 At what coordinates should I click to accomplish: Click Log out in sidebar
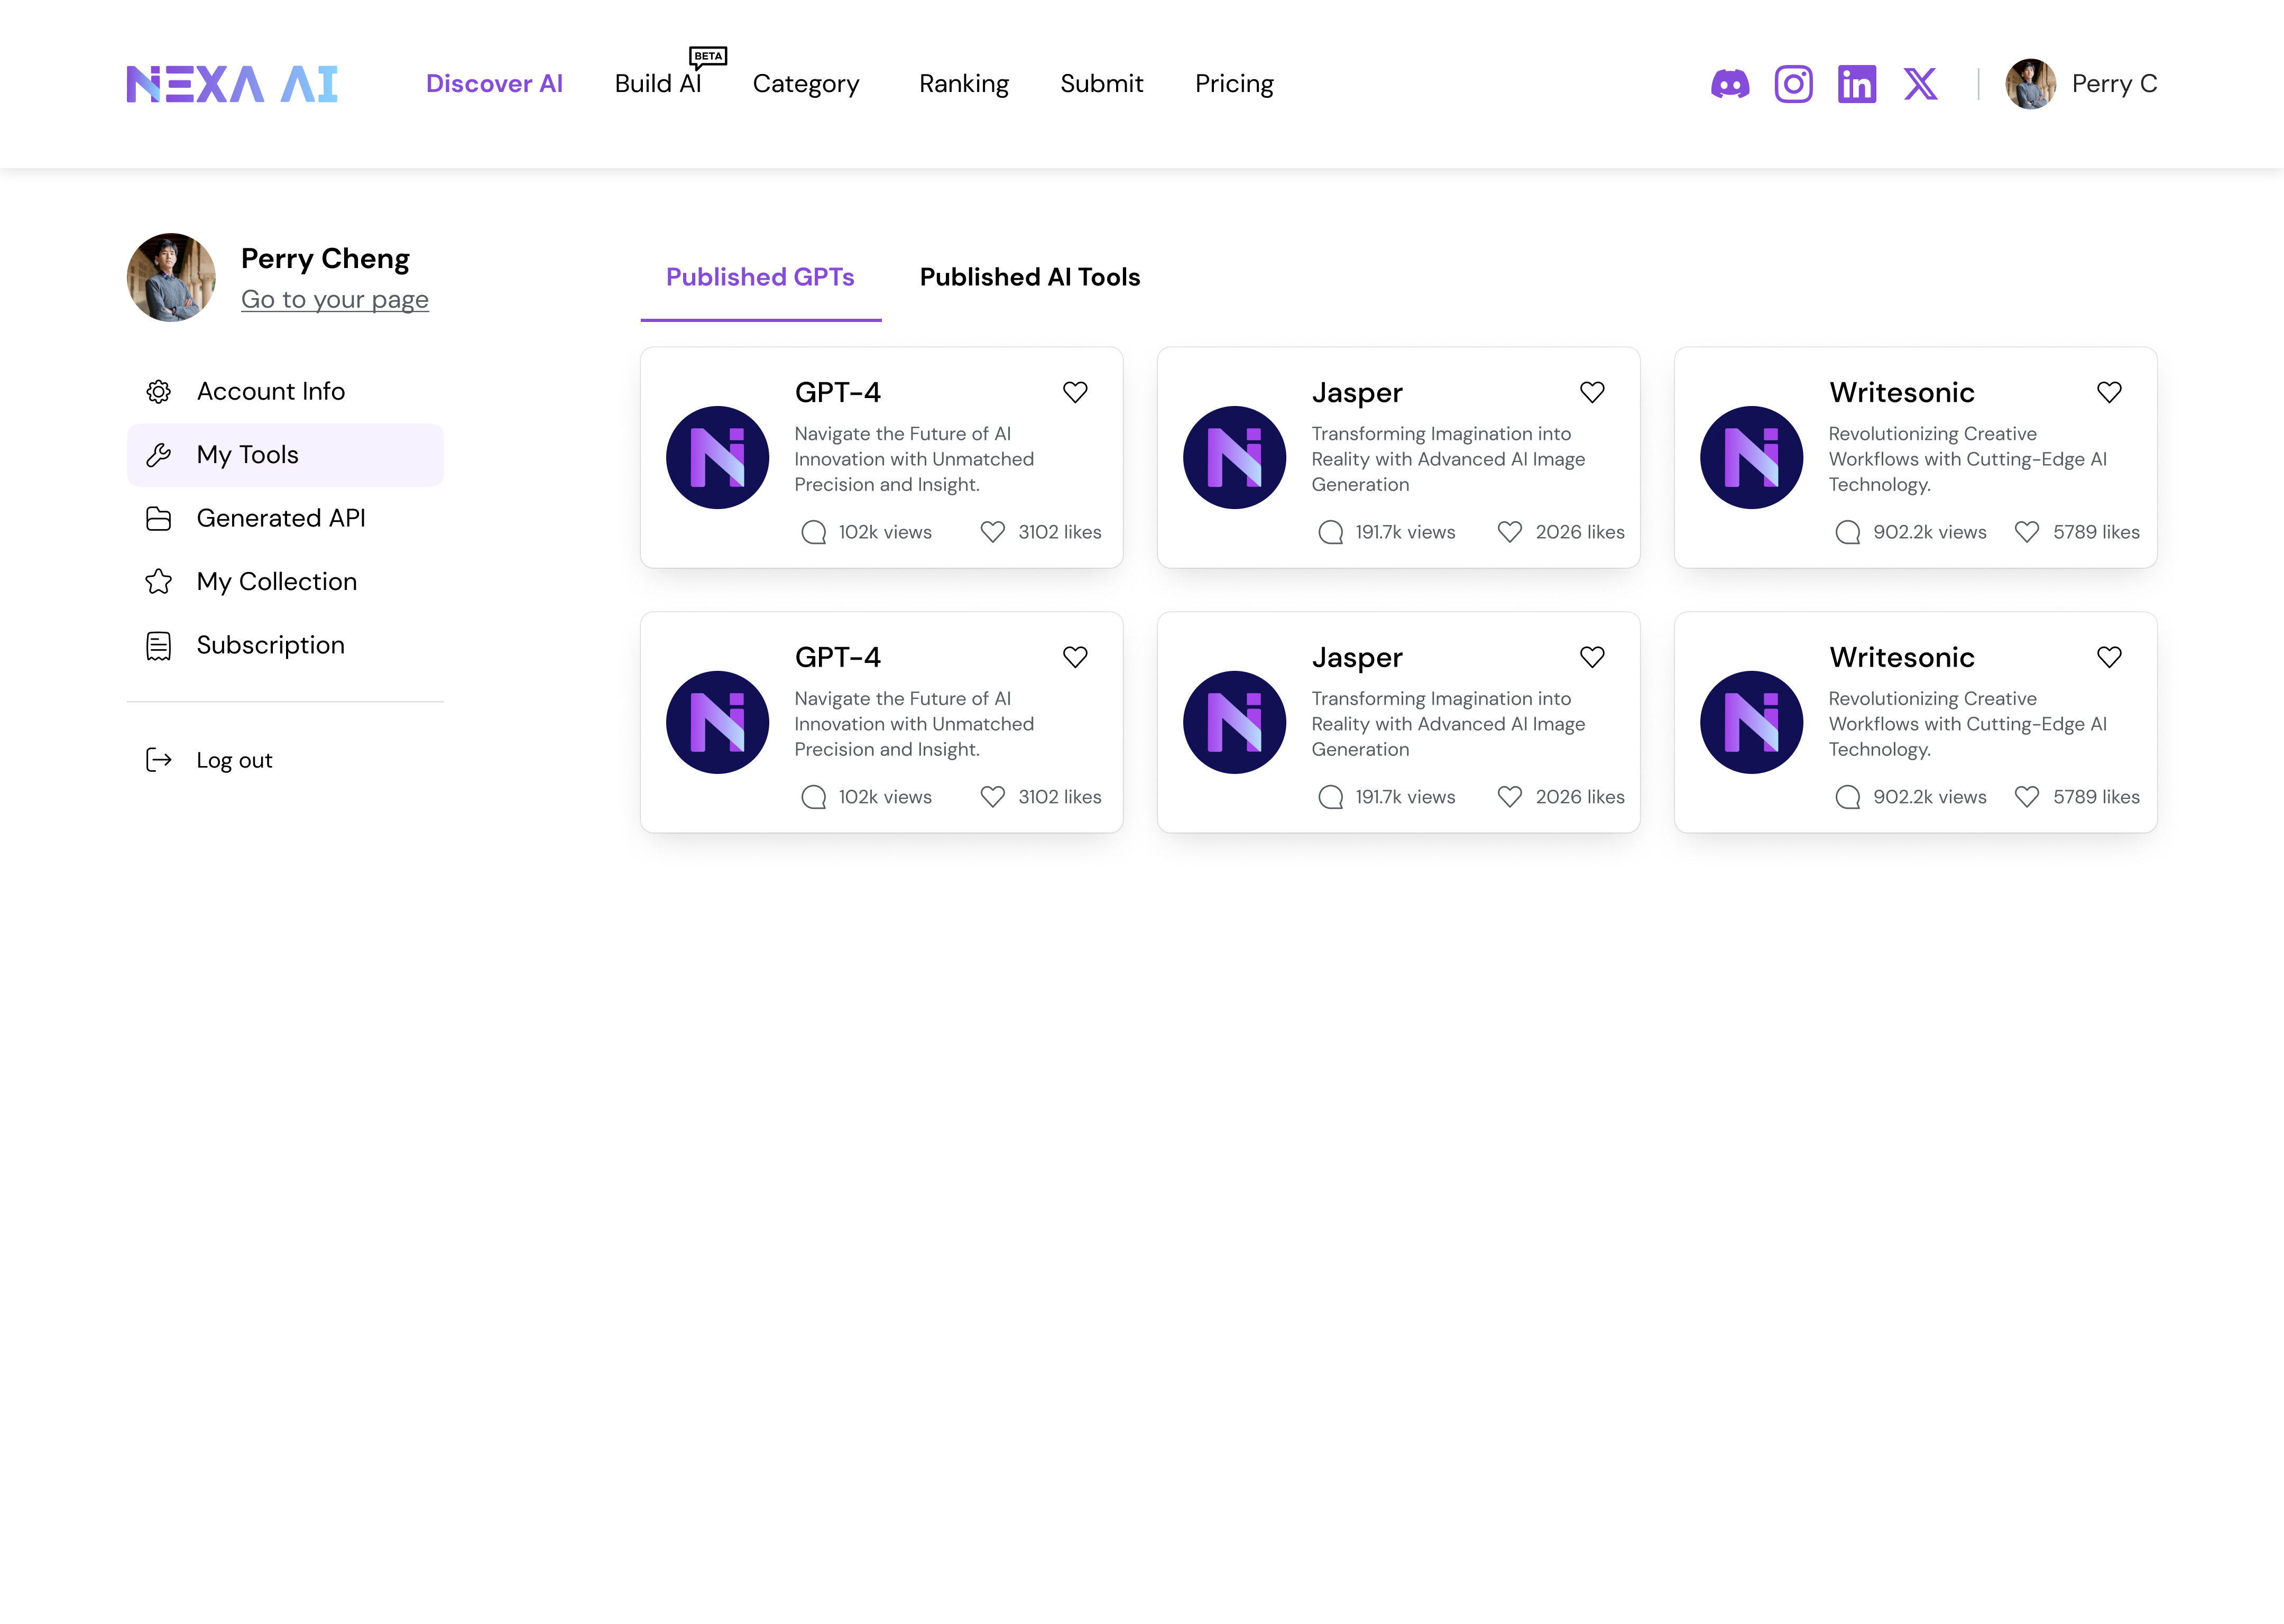coord(233,760)
